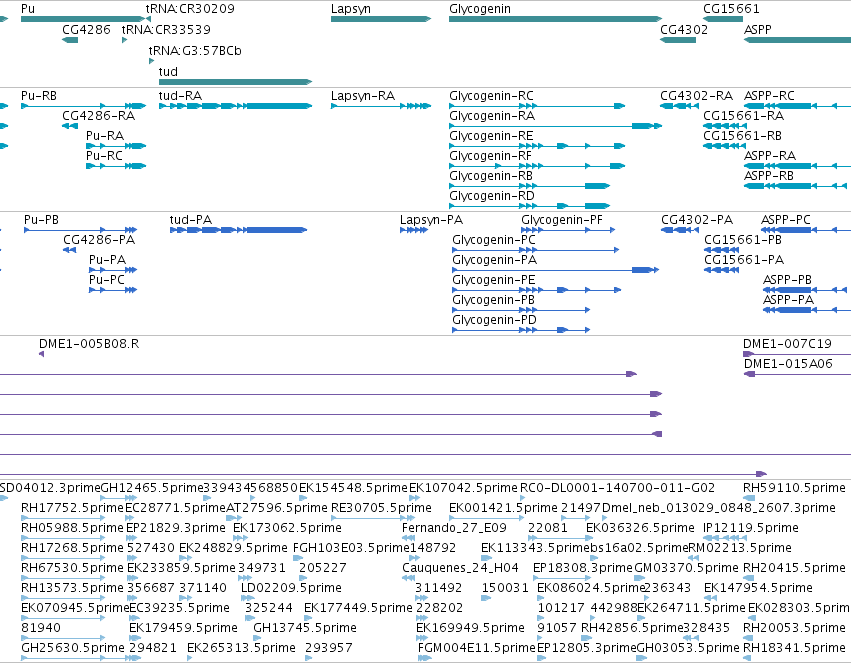This screenshot has height=663, width=851.
Task: Select the Glycogenin-PA protein
Action: (x=556, y=270)
